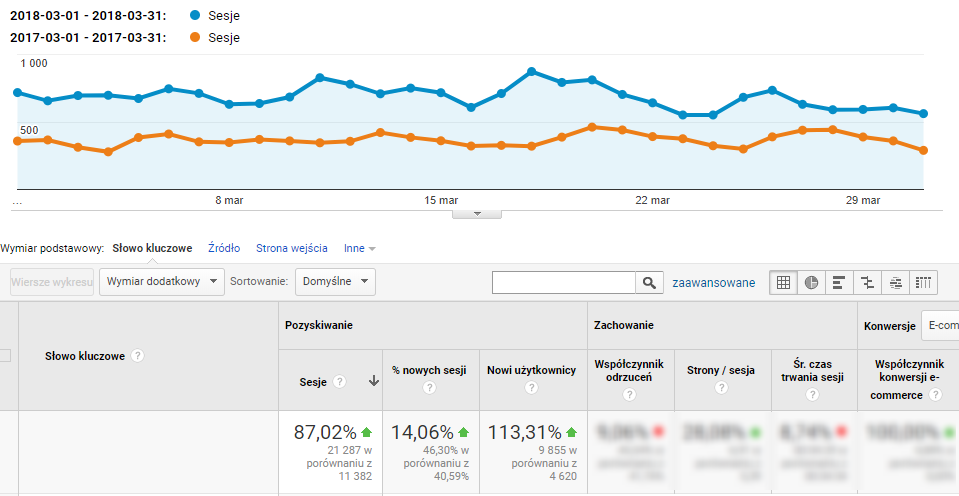The width and height of the screenshot is (959, 496).
Task: Collapse the chart using the handle below it
Action: [477, 213]
